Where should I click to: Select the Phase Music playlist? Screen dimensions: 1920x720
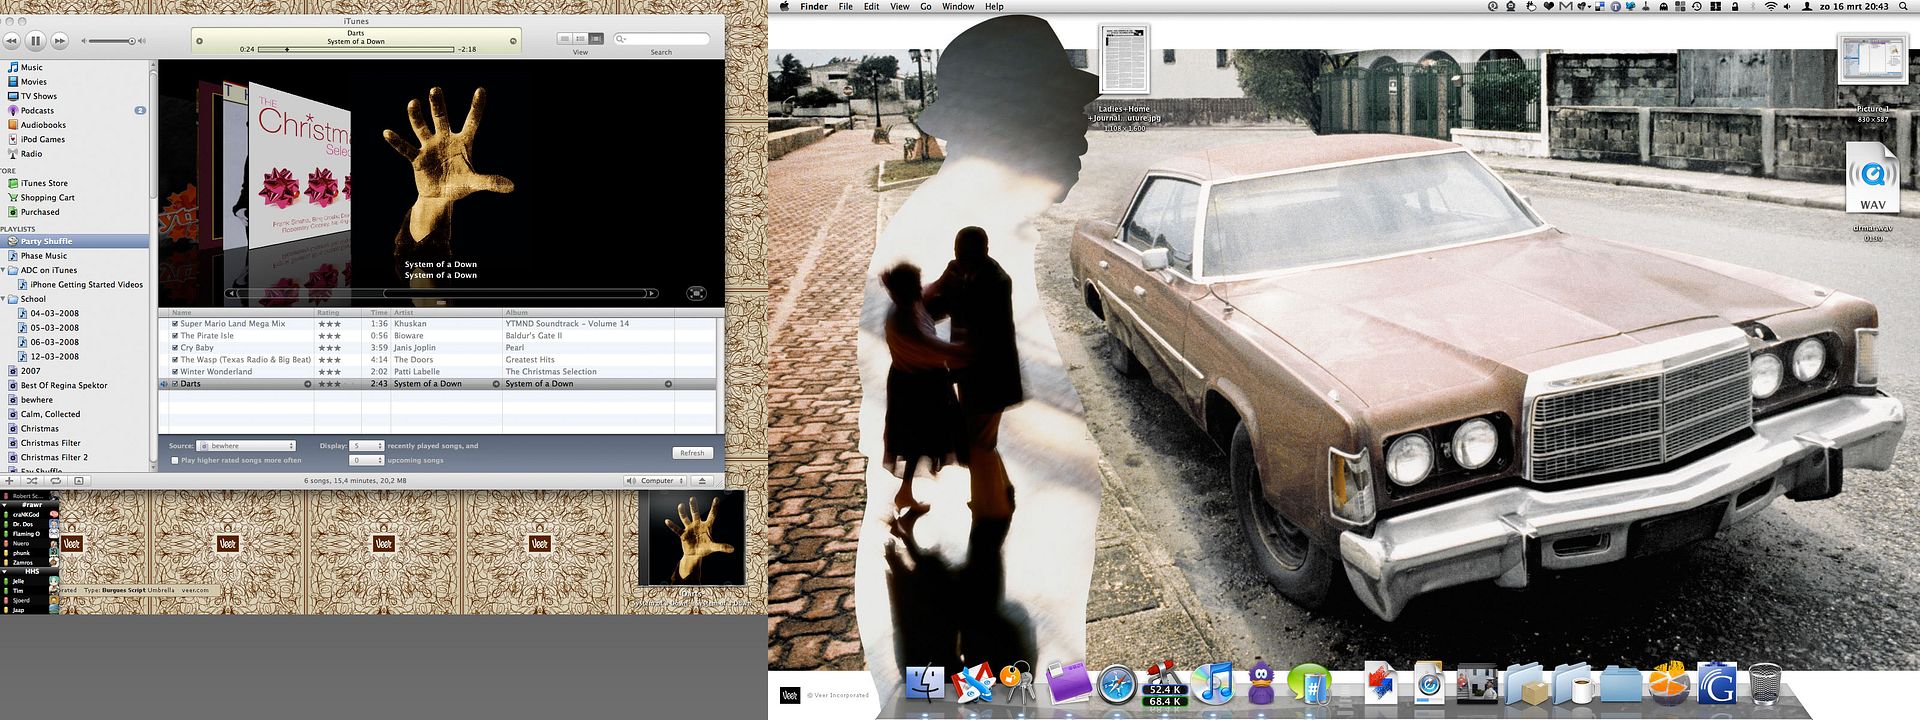44,256
